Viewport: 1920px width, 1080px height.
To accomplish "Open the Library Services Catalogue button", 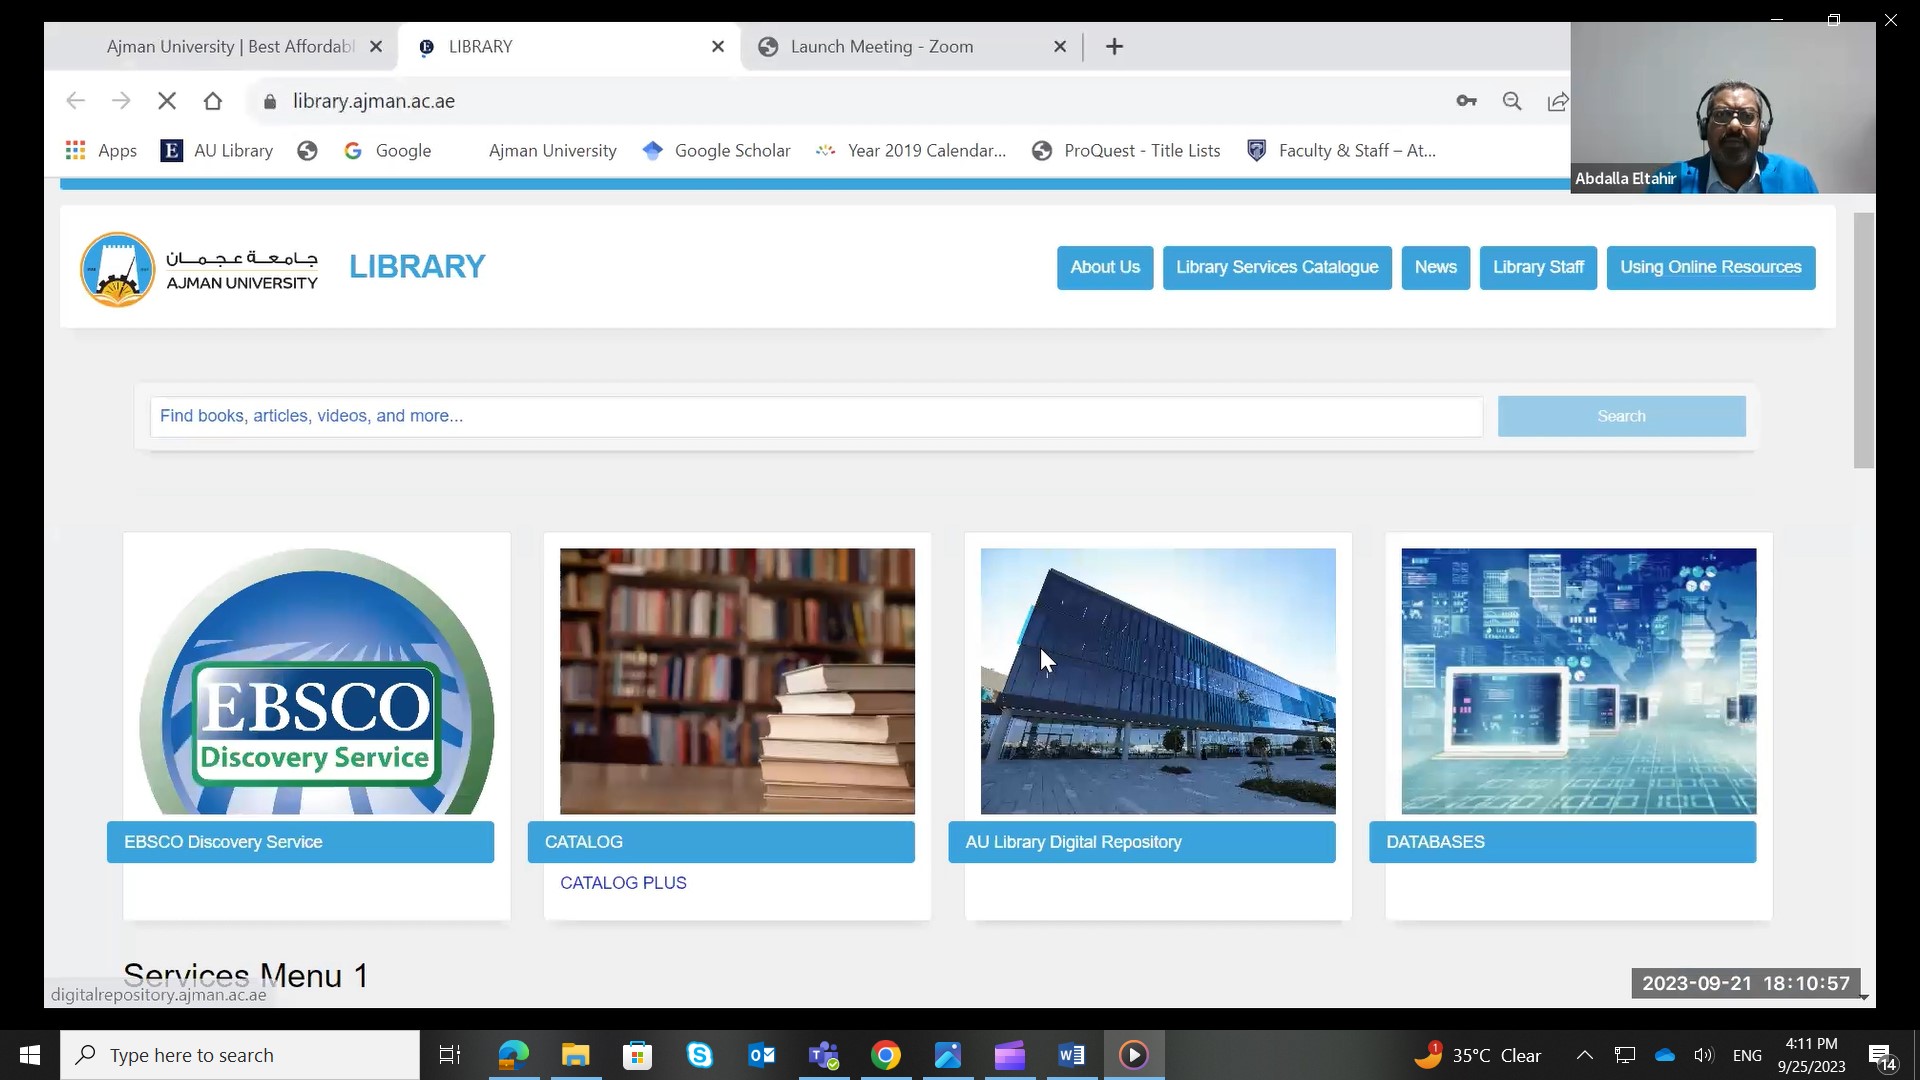I will coord(1276,268).
